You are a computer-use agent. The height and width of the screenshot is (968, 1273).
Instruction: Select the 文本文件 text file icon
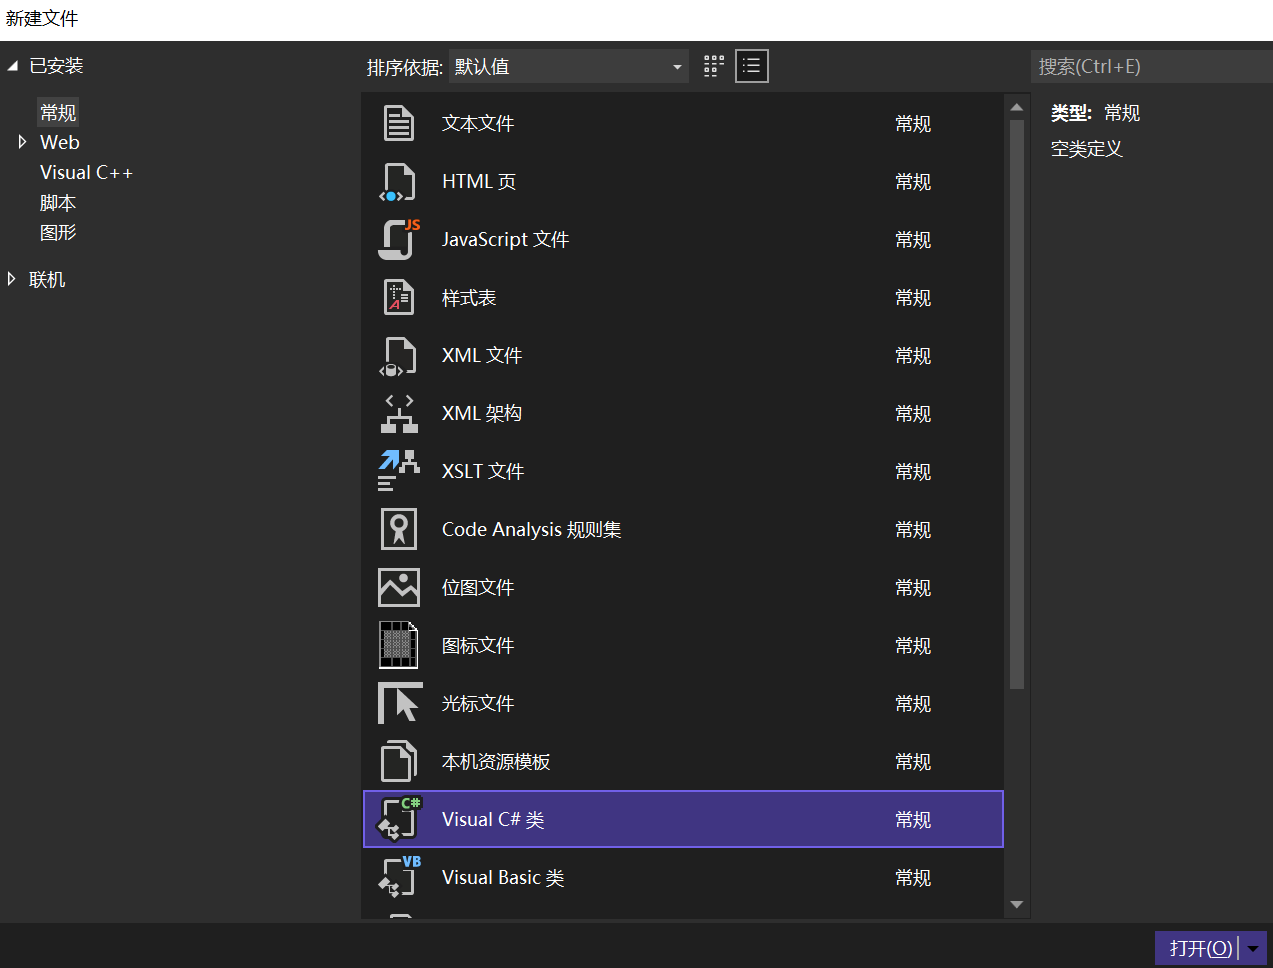[399, 124]
